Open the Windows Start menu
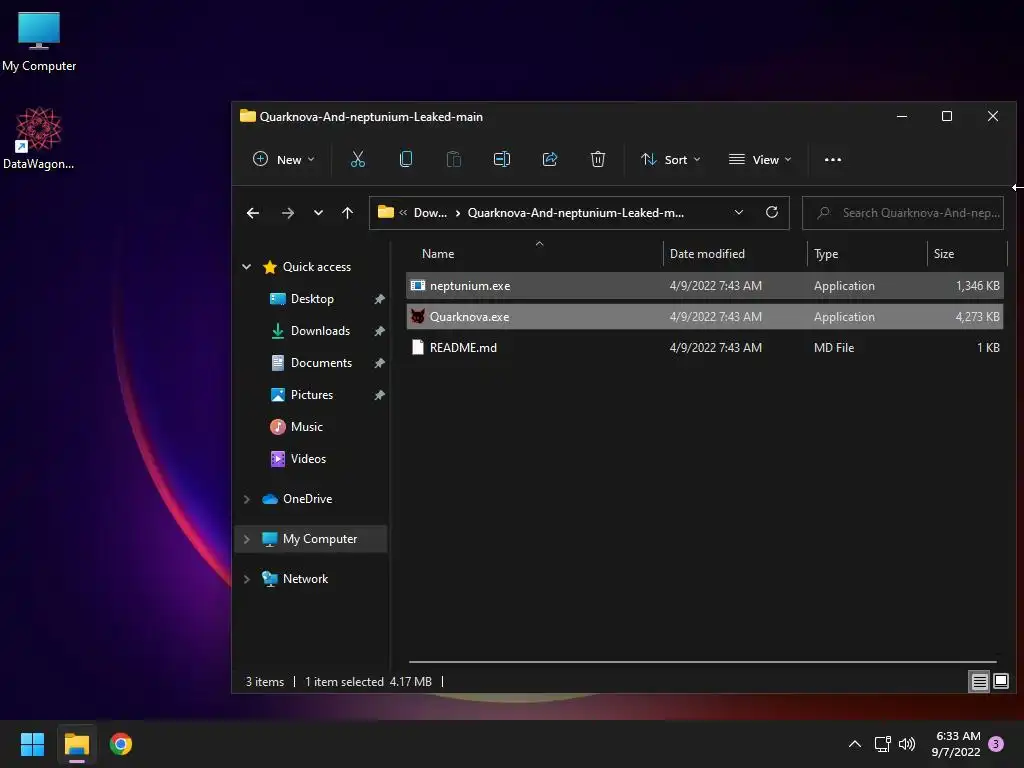The image size is (1024, 768). (x=32, y=744)
